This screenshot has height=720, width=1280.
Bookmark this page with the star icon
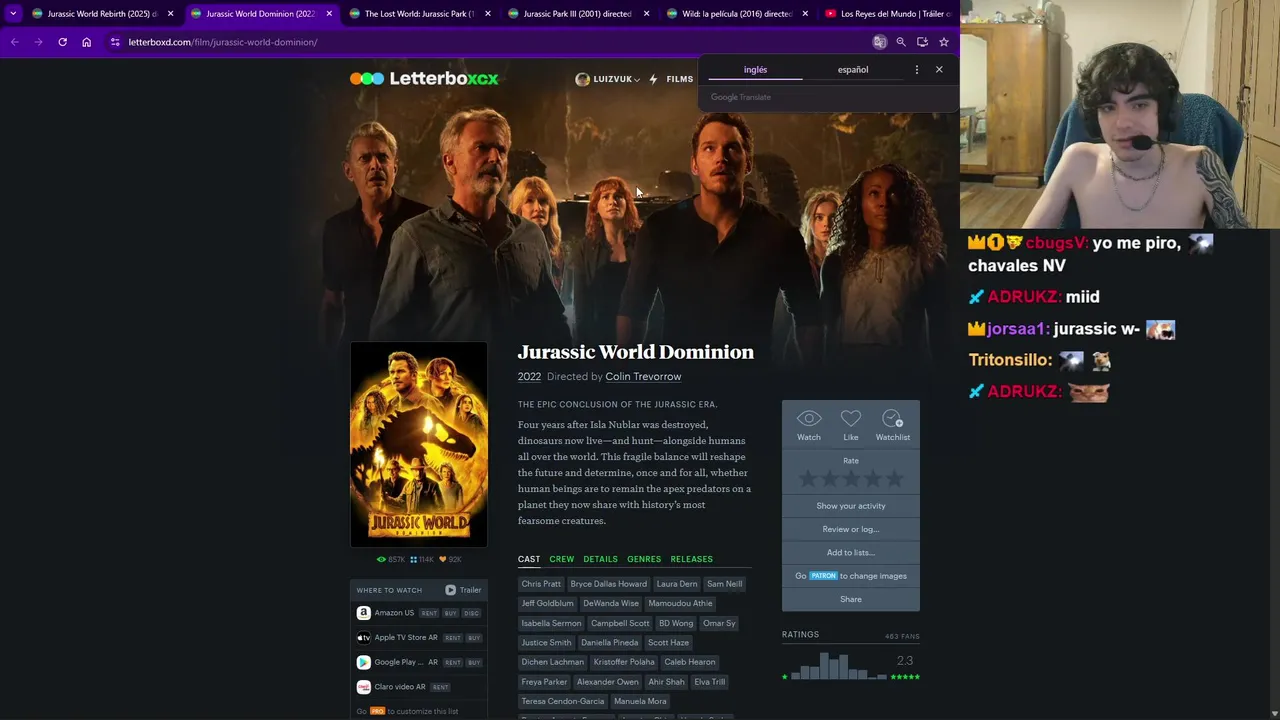pyautogui.click(x=943, y=42)
